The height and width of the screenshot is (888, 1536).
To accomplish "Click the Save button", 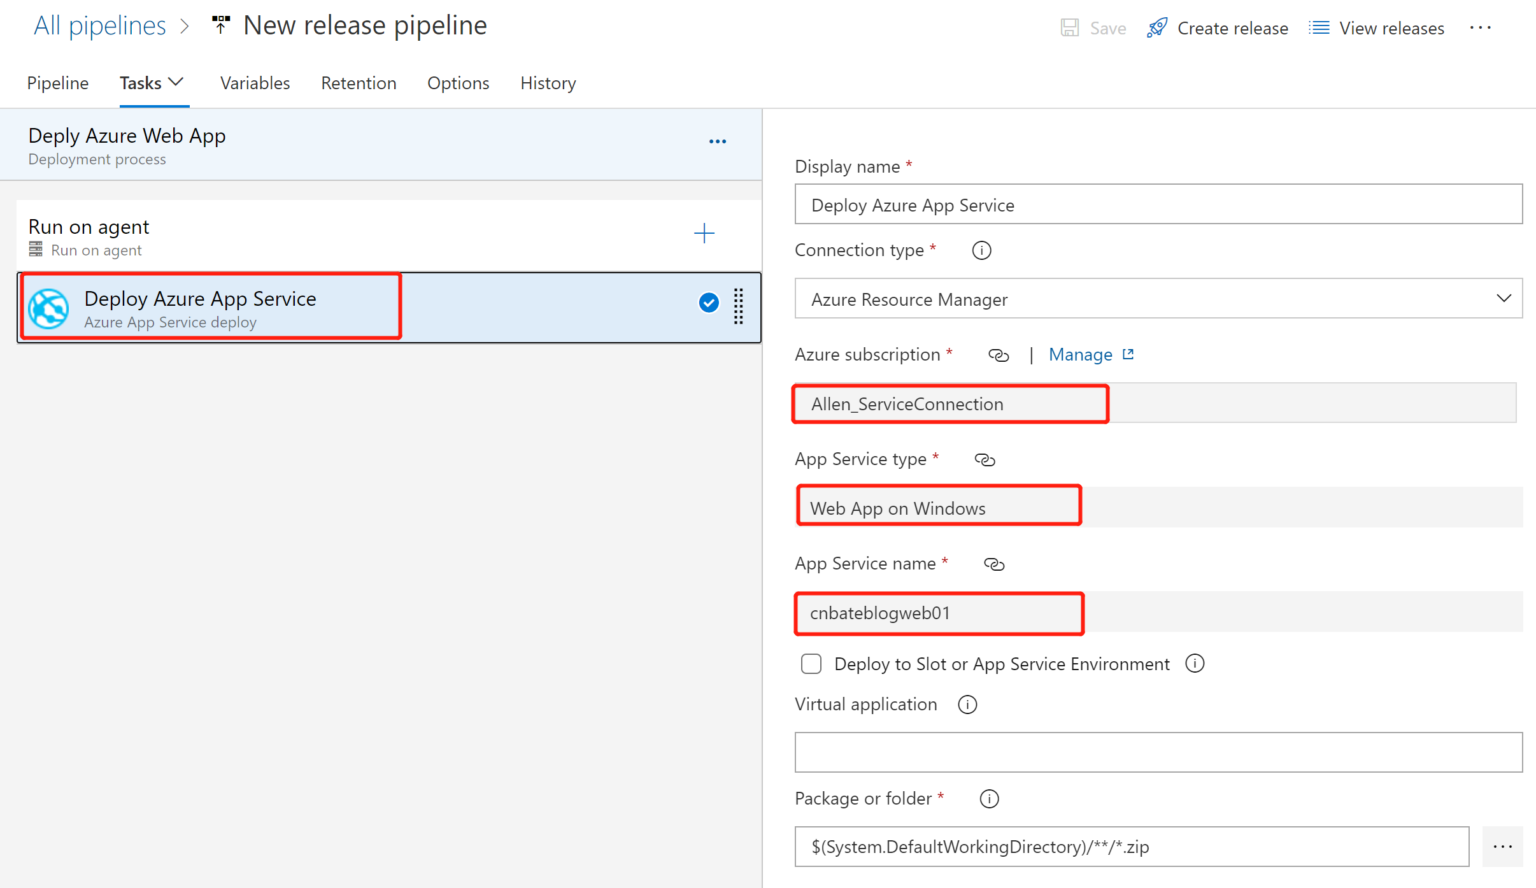I will [x=1093, y=28].
